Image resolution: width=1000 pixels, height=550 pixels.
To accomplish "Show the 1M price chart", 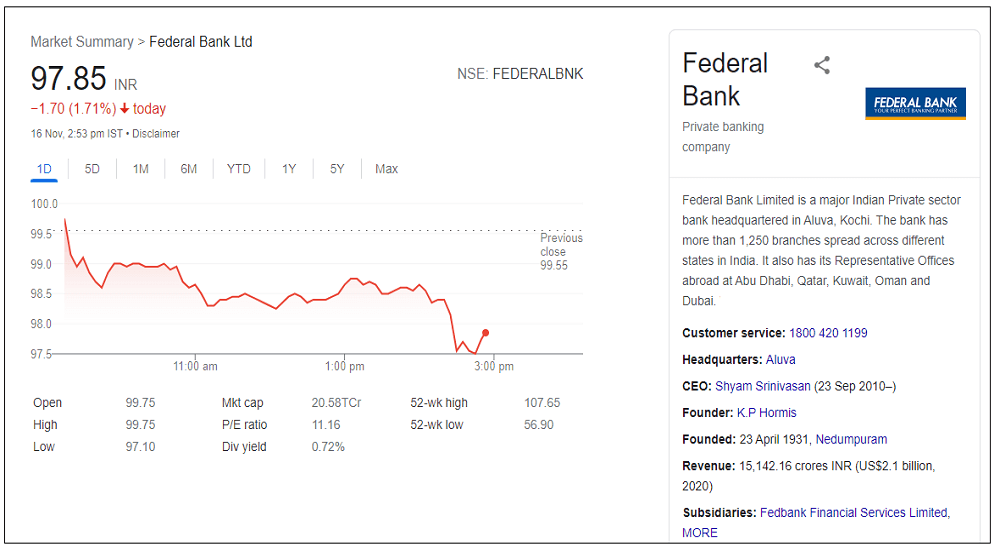I will [x=140, y=169].
